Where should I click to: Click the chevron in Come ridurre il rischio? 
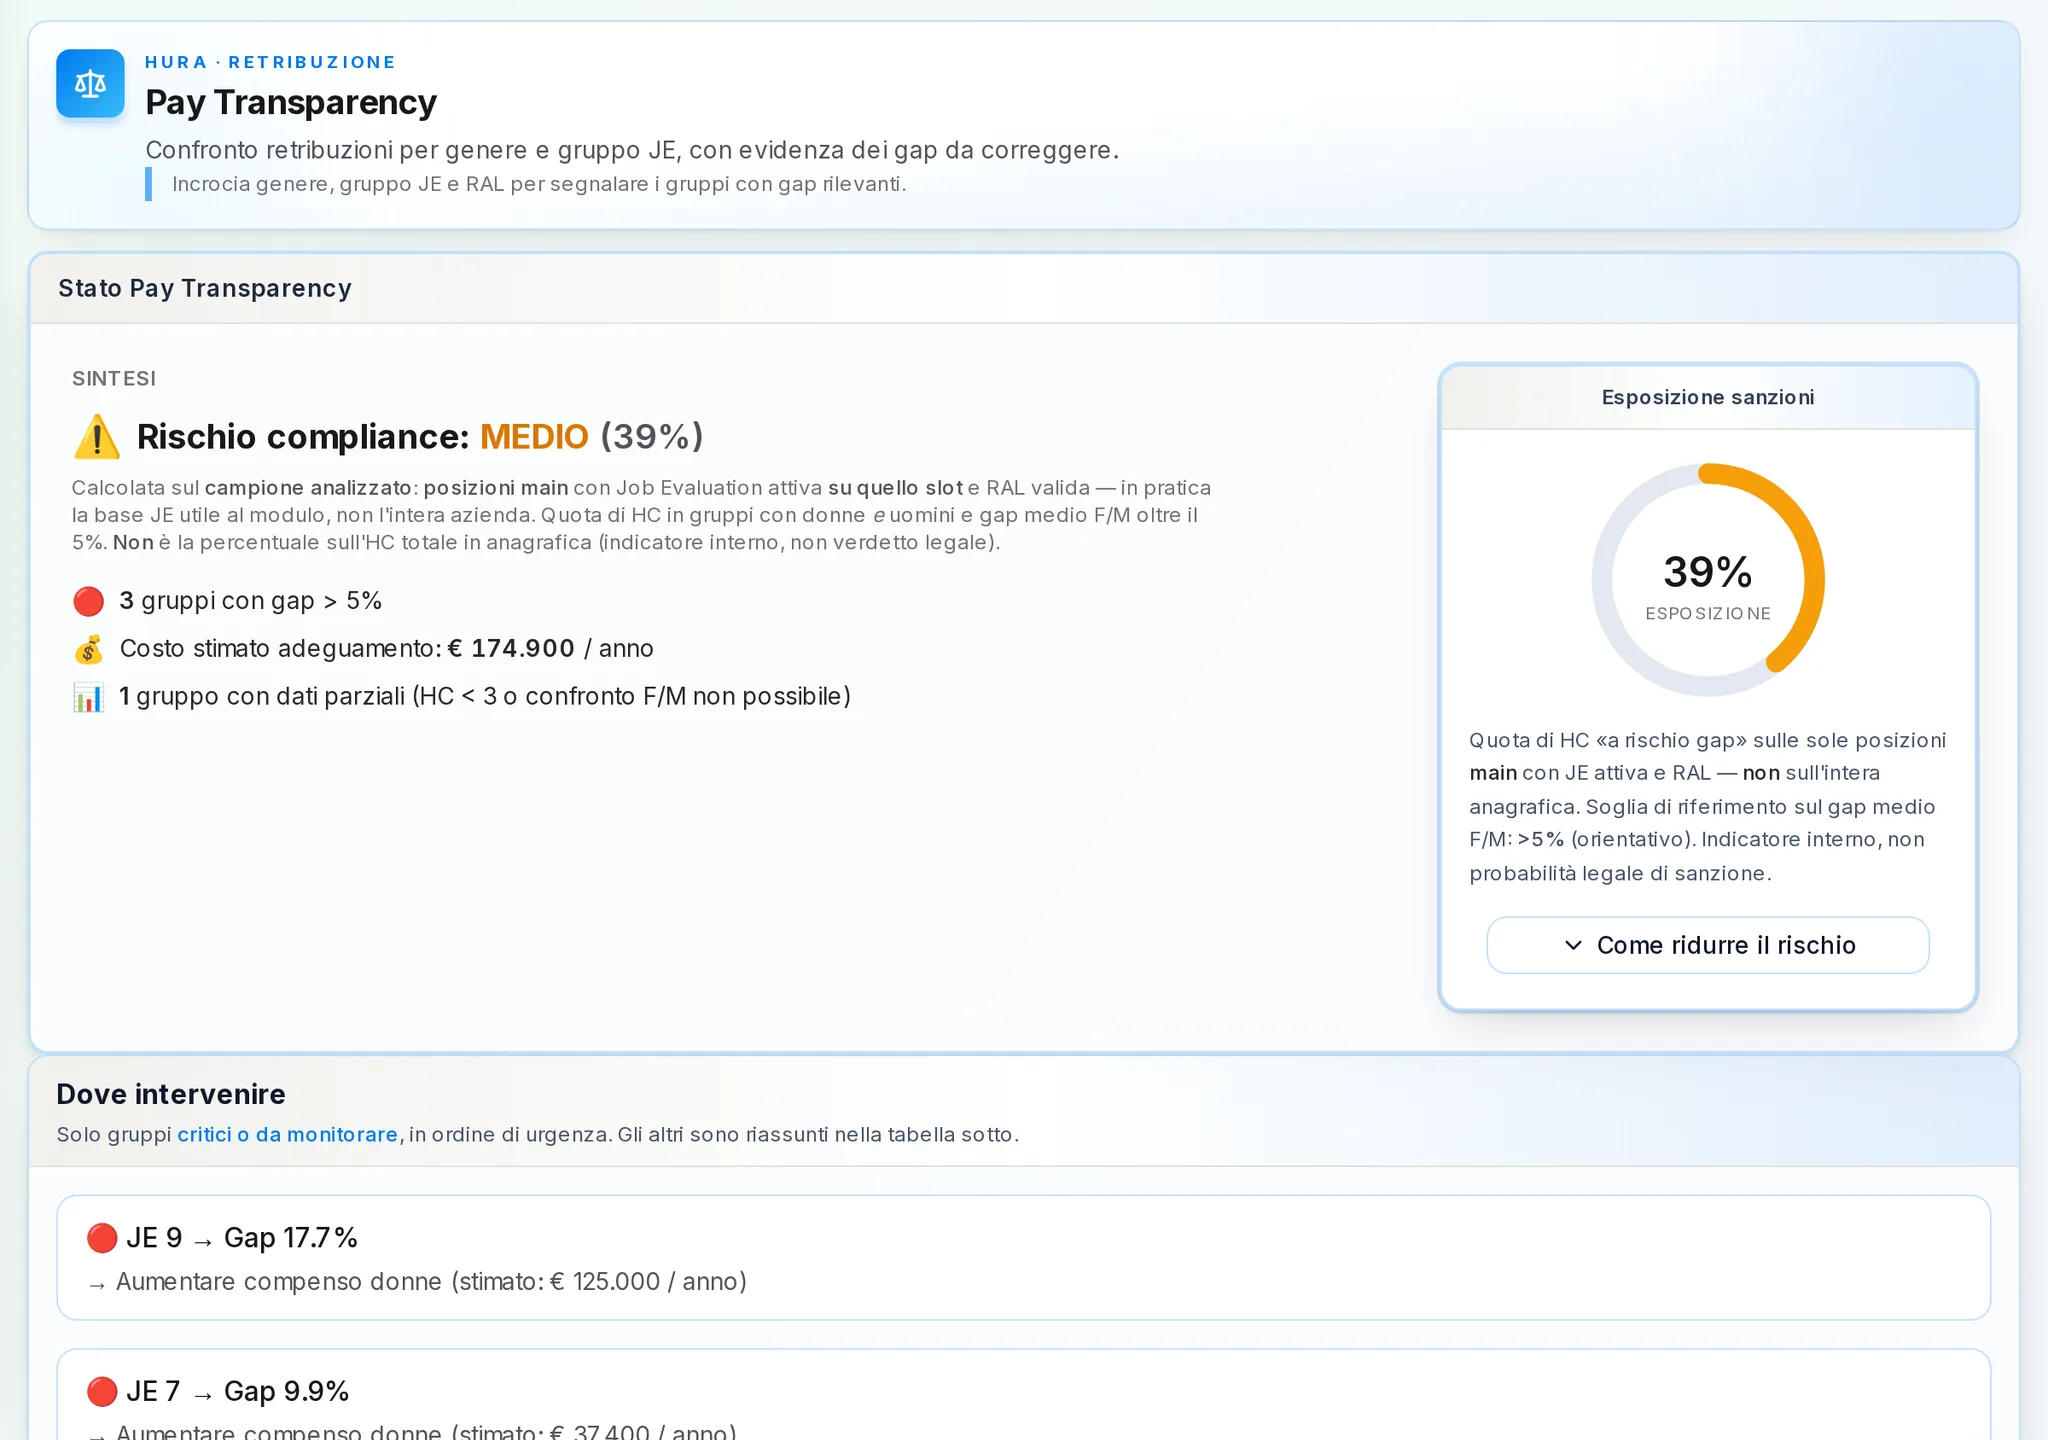(1573, 945)
